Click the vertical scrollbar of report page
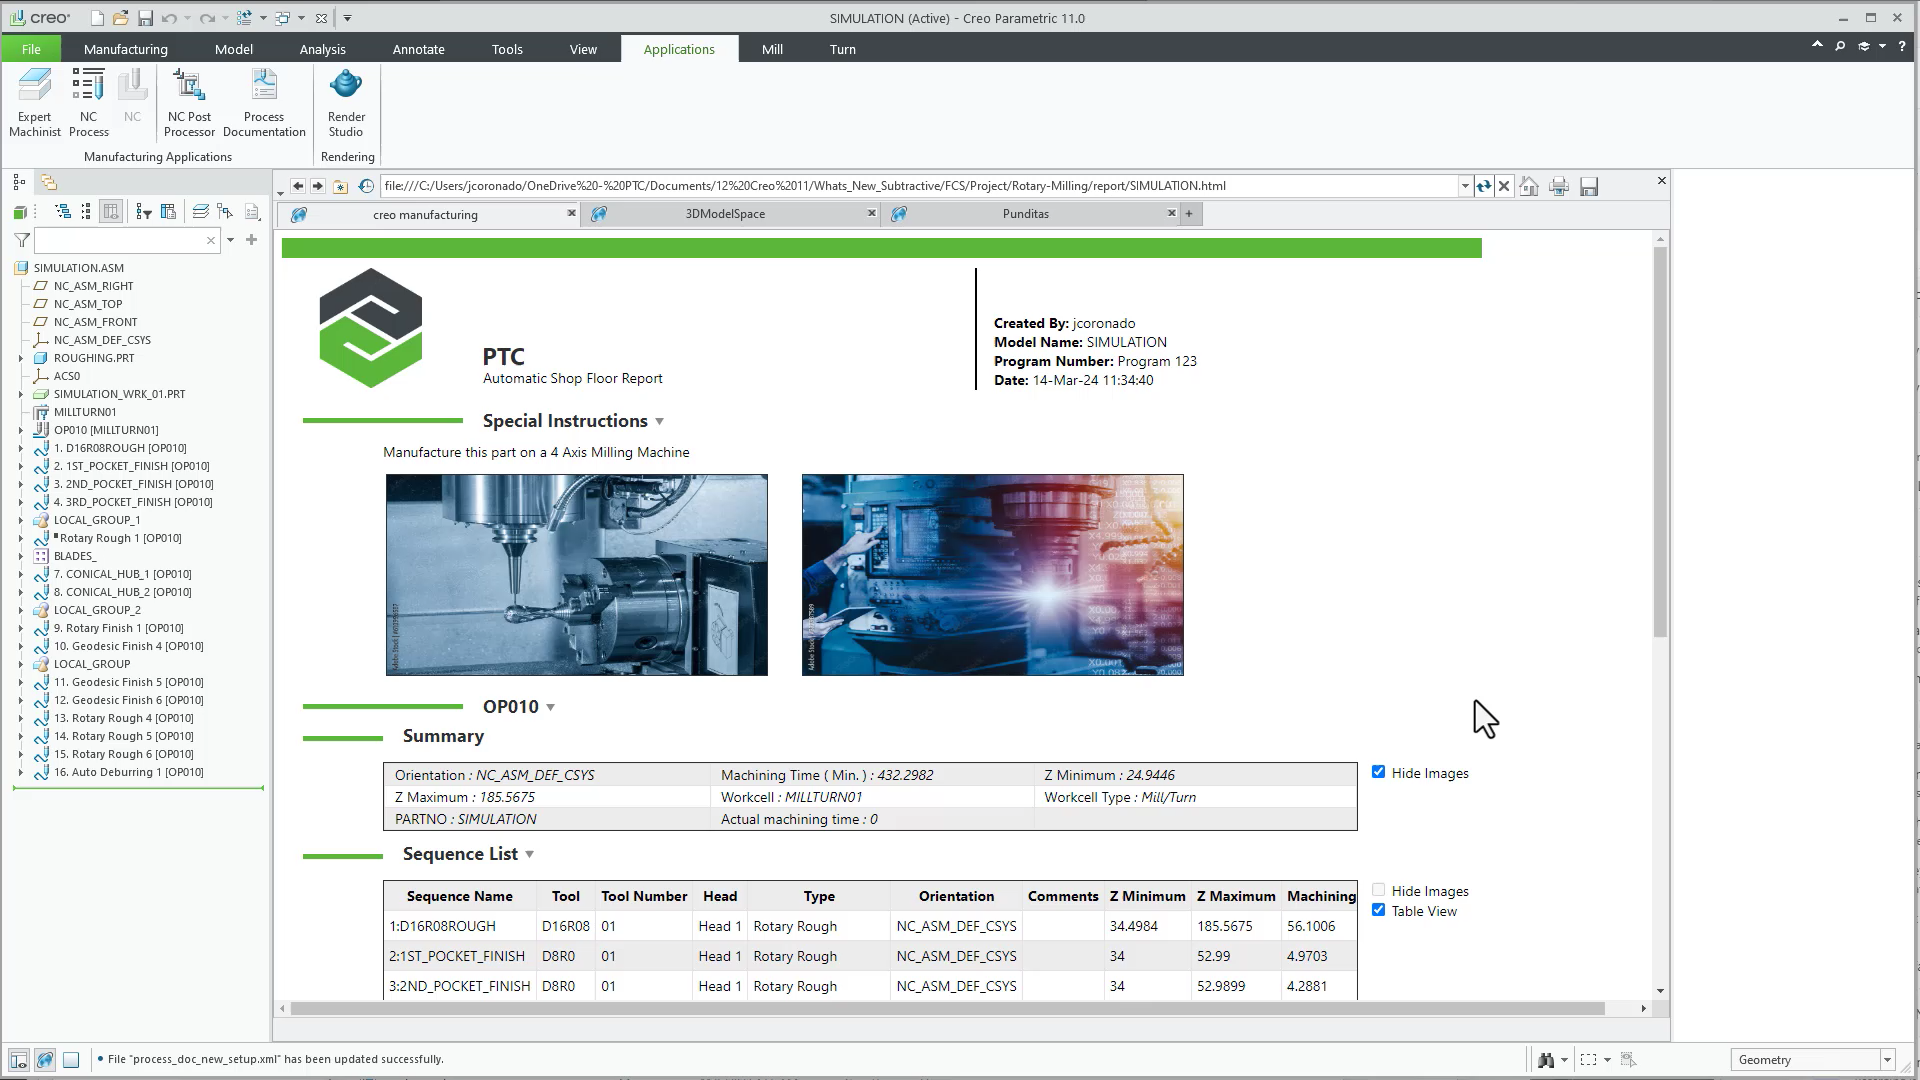Screen dimensions: 1920x1080 [1660, 440]
